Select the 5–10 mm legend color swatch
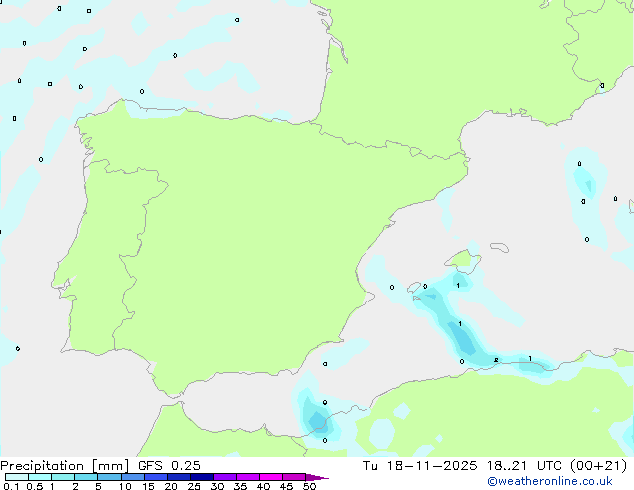Image resolution: width=634 pixels, height=490 pixels. tap(109, 477)
